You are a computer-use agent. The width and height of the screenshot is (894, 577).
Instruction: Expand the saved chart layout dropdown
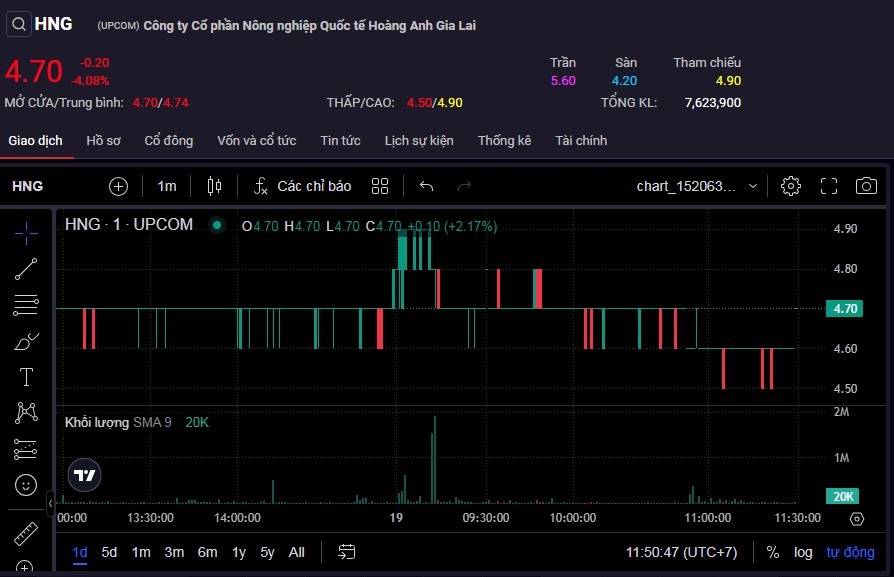[x=753, y=186]
